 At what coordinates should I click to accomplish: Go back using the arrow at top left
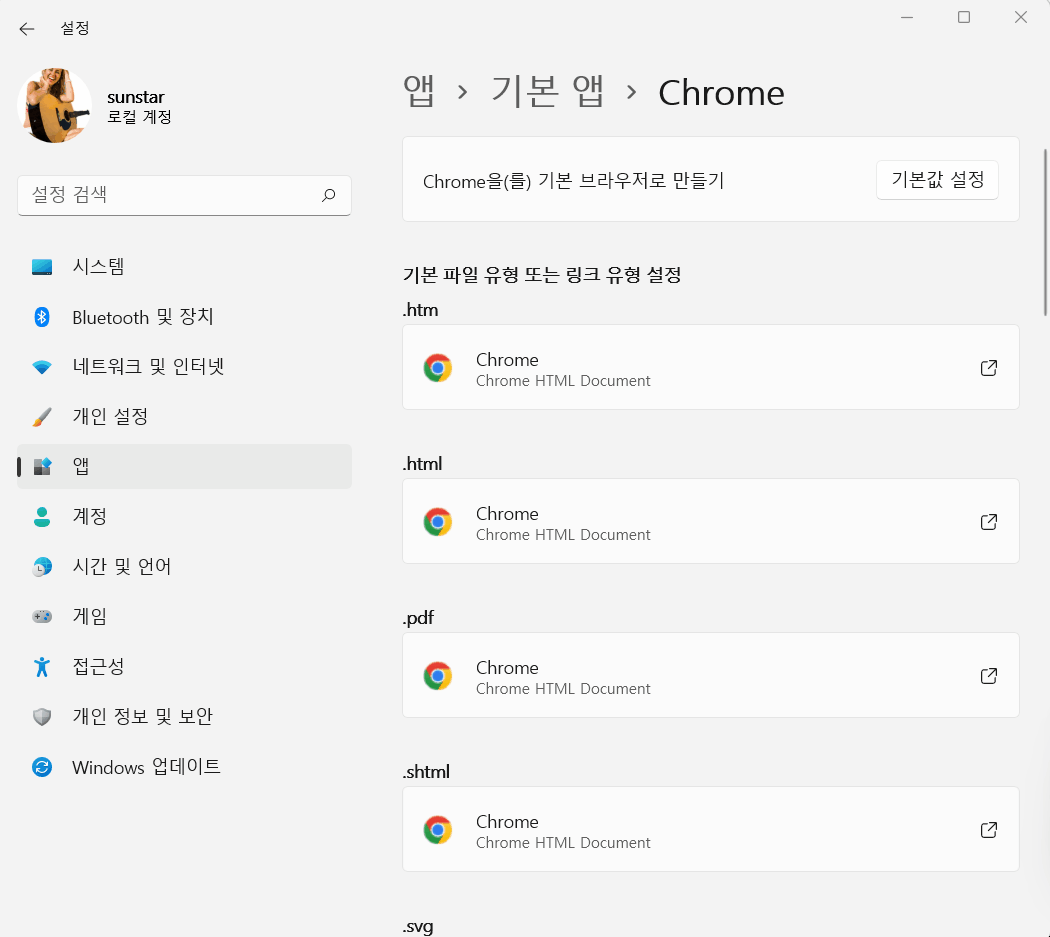click(27, 29)
